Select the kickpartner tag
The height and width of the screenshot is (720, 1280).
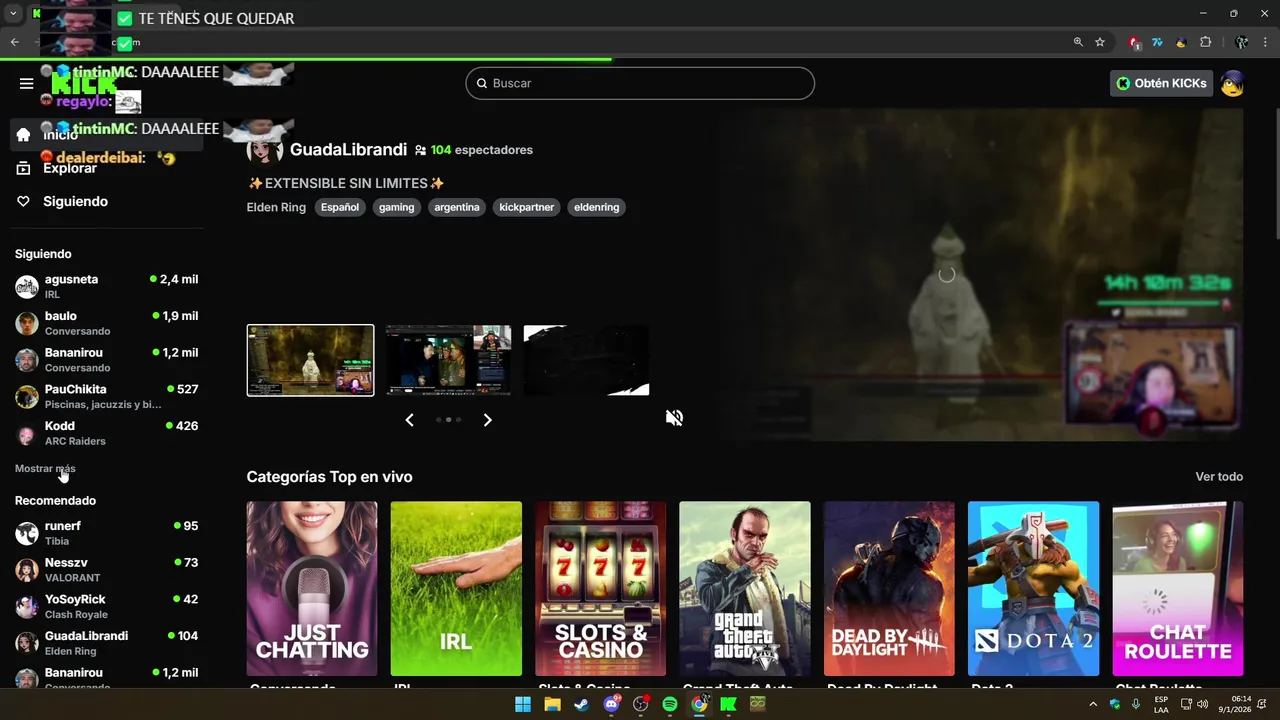point(527,207)
